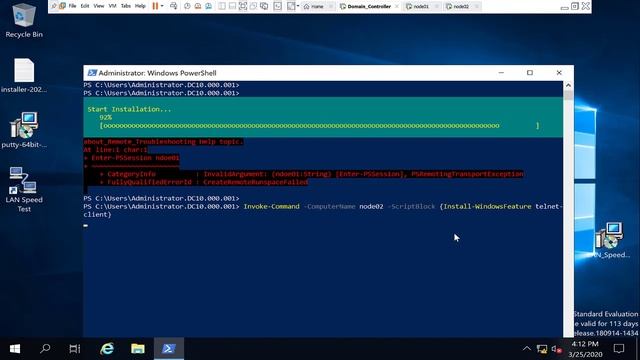The width and height of the screenshot is (640, 360).
Task: Close the PowerShell window
Action: pyautogui.click(x=559, y=73)
